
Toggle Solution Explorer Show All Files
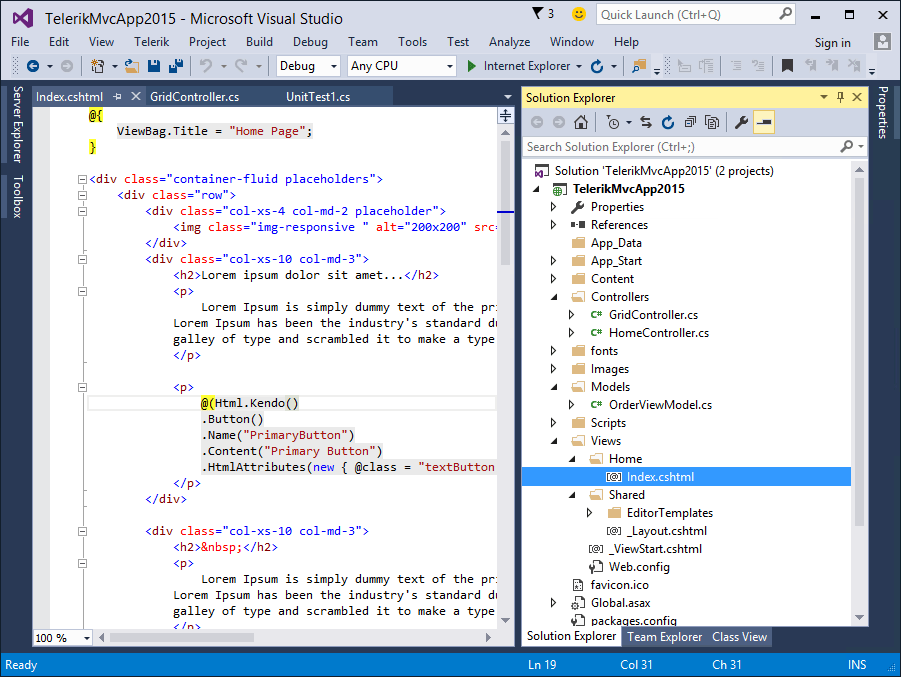(x=712, y=122)
